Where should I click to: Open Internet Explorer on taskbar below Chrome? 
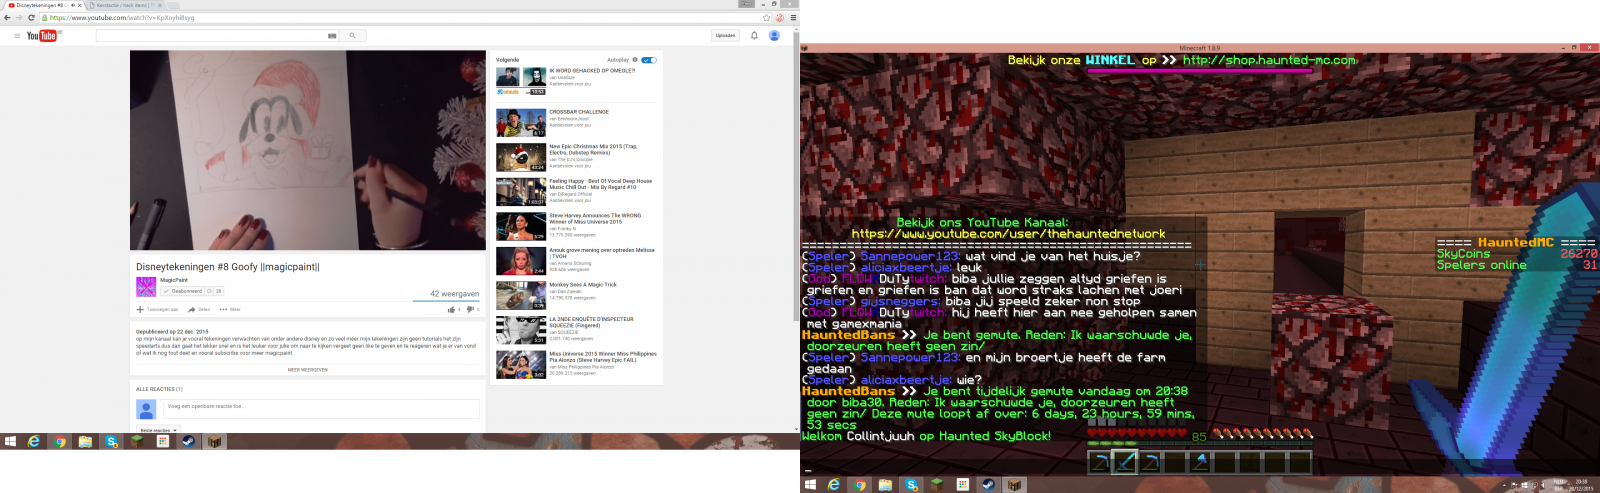[x=34, y=441]
